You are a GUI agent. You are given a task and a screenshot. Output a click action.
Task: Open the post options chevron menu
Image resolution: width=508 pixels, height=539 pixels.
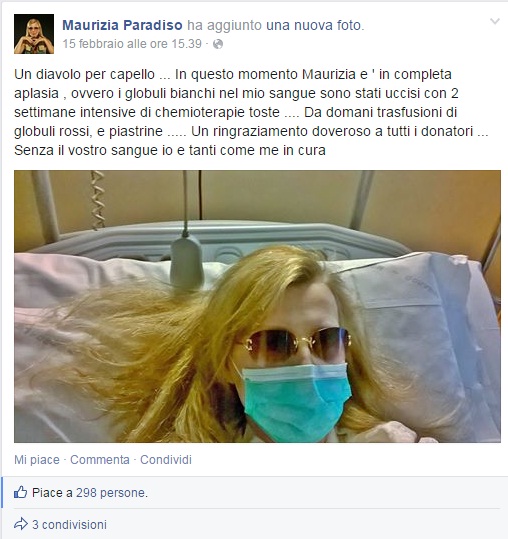pyautogui.click(x=495, y=21)
